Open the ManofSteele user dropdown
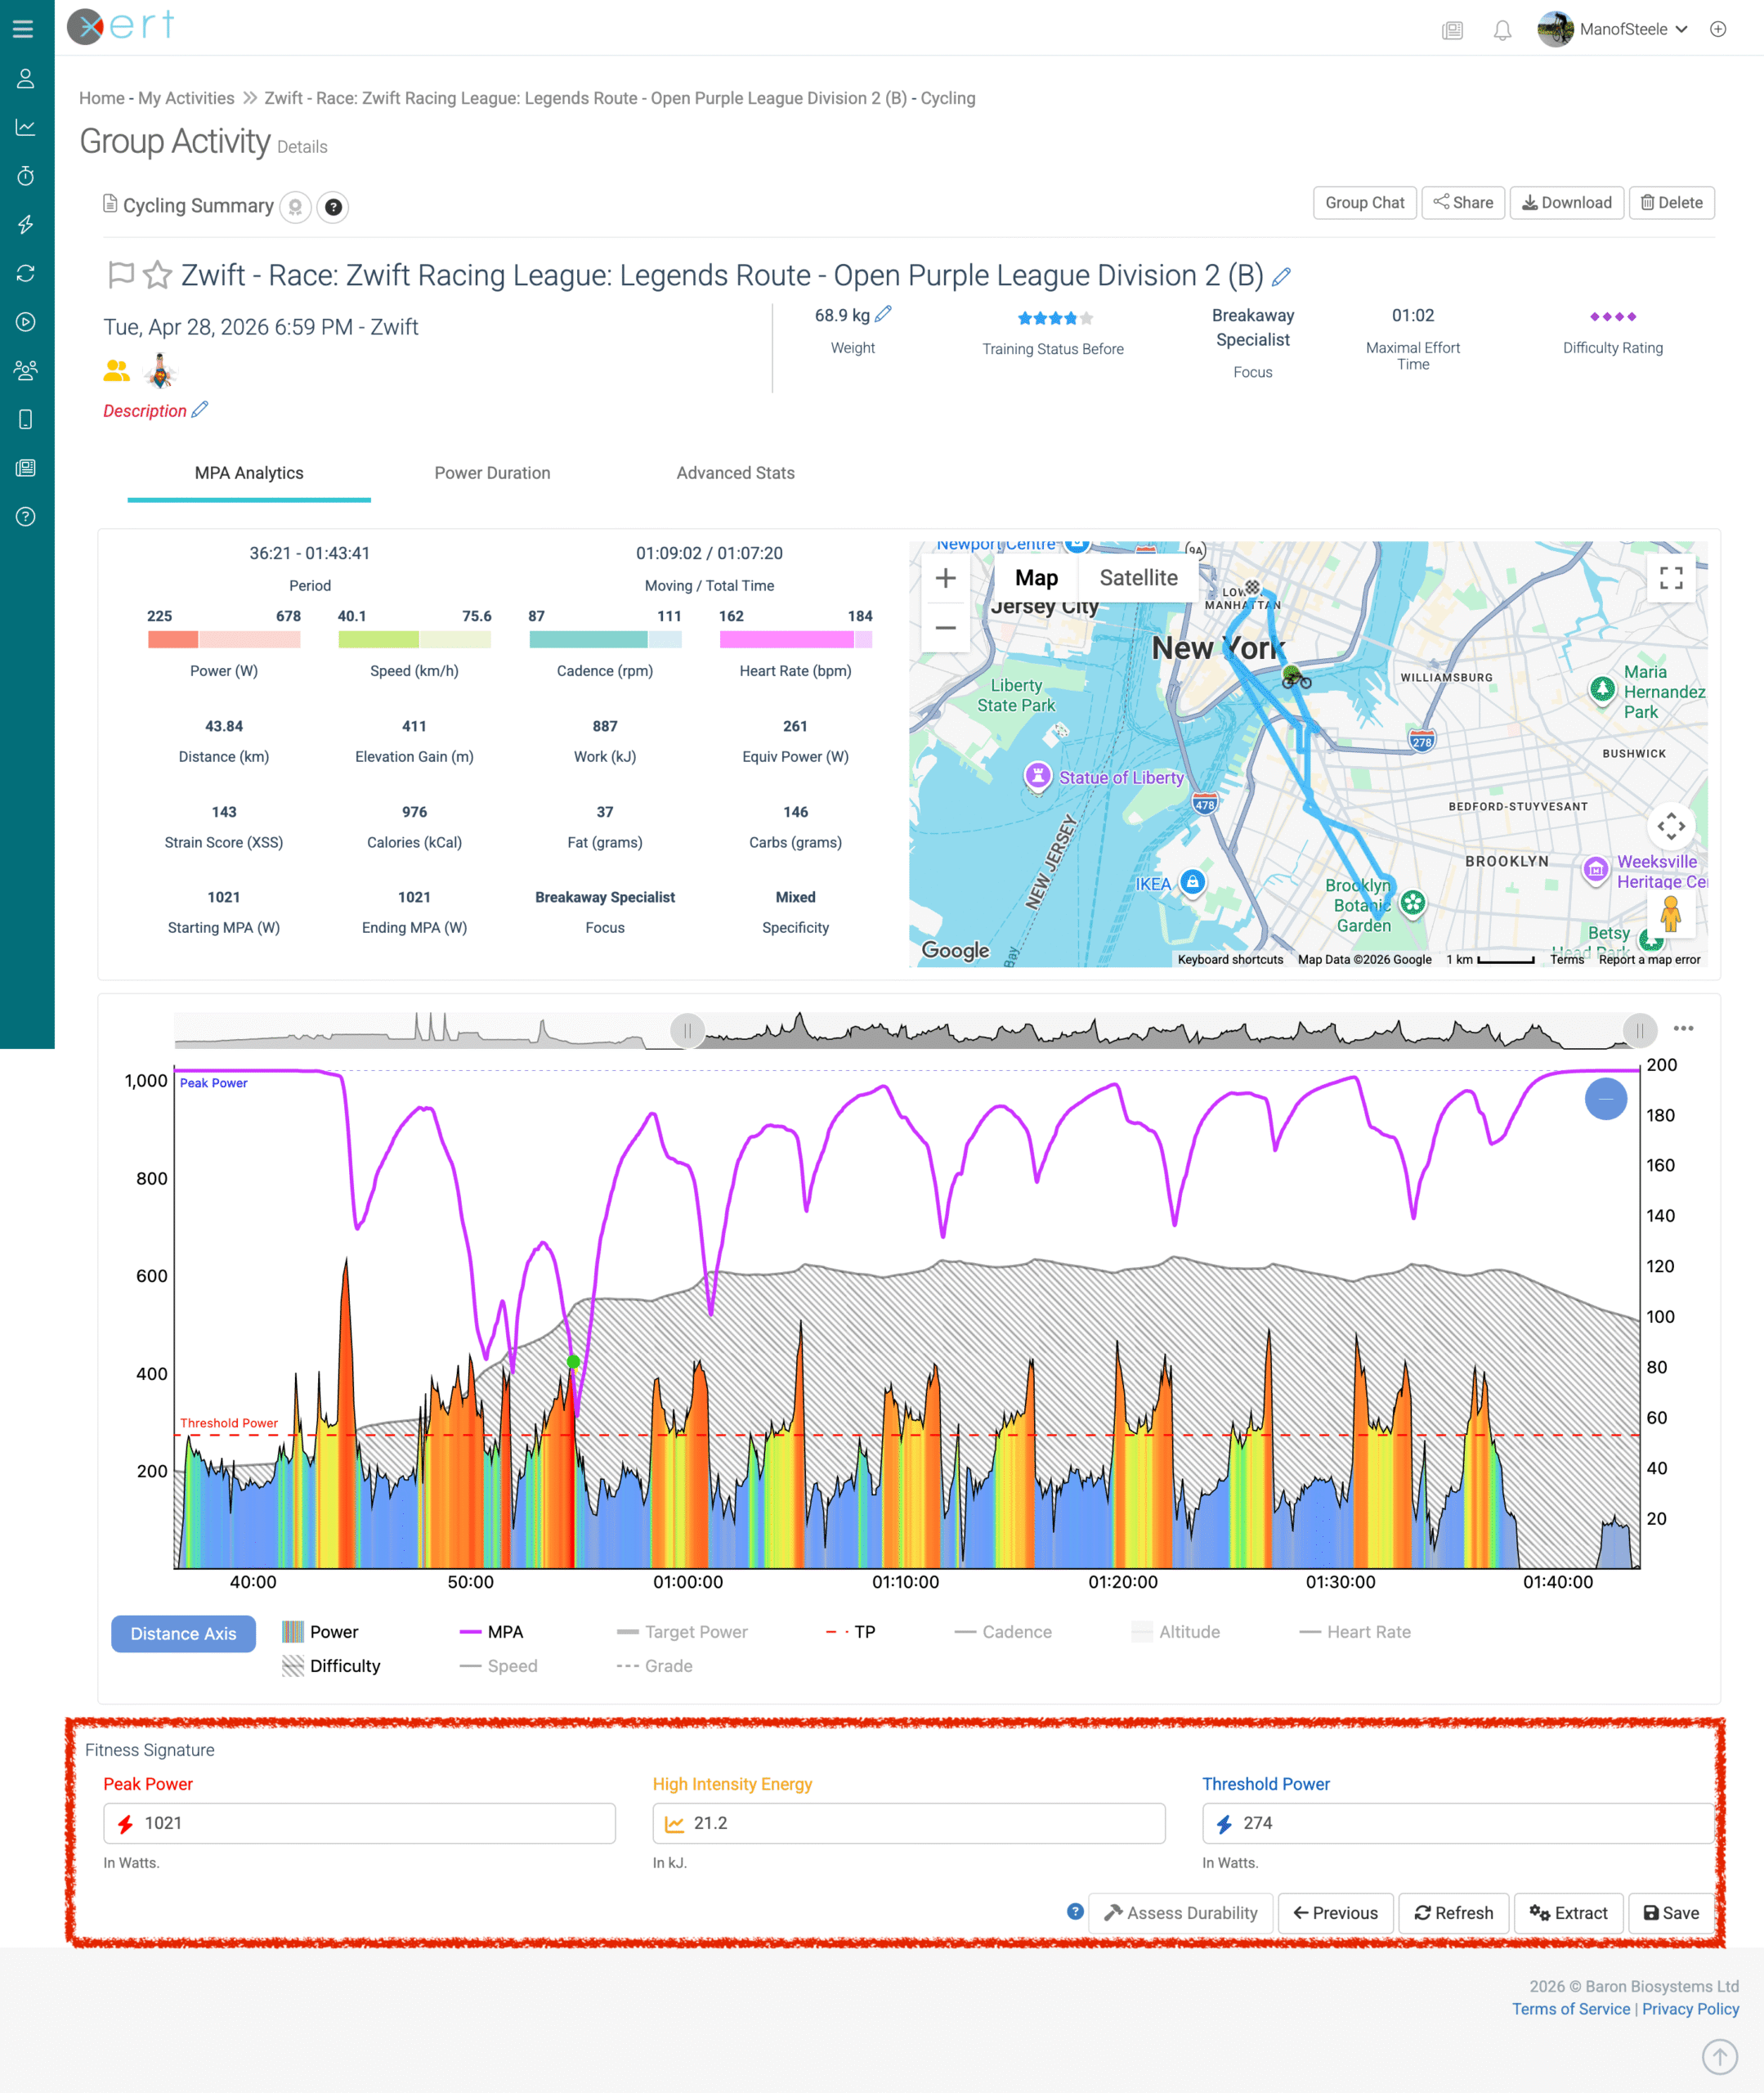 1614,29
